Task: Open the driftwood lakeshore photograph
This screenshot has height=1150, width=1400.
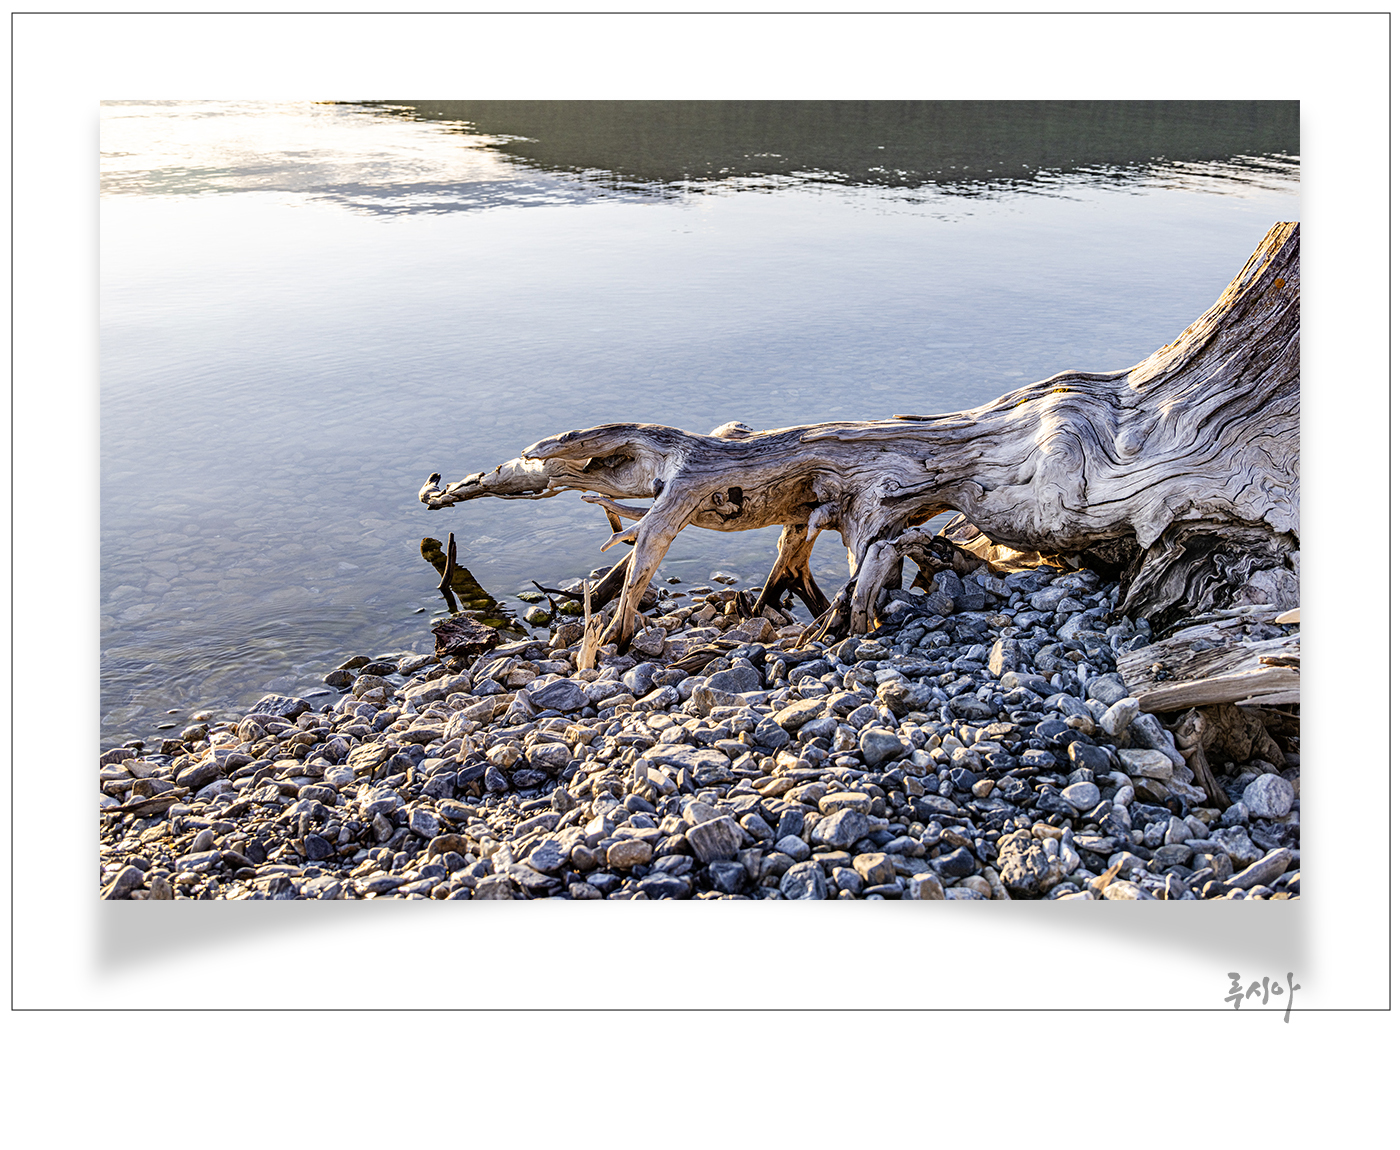Action: tap(700, 500)
